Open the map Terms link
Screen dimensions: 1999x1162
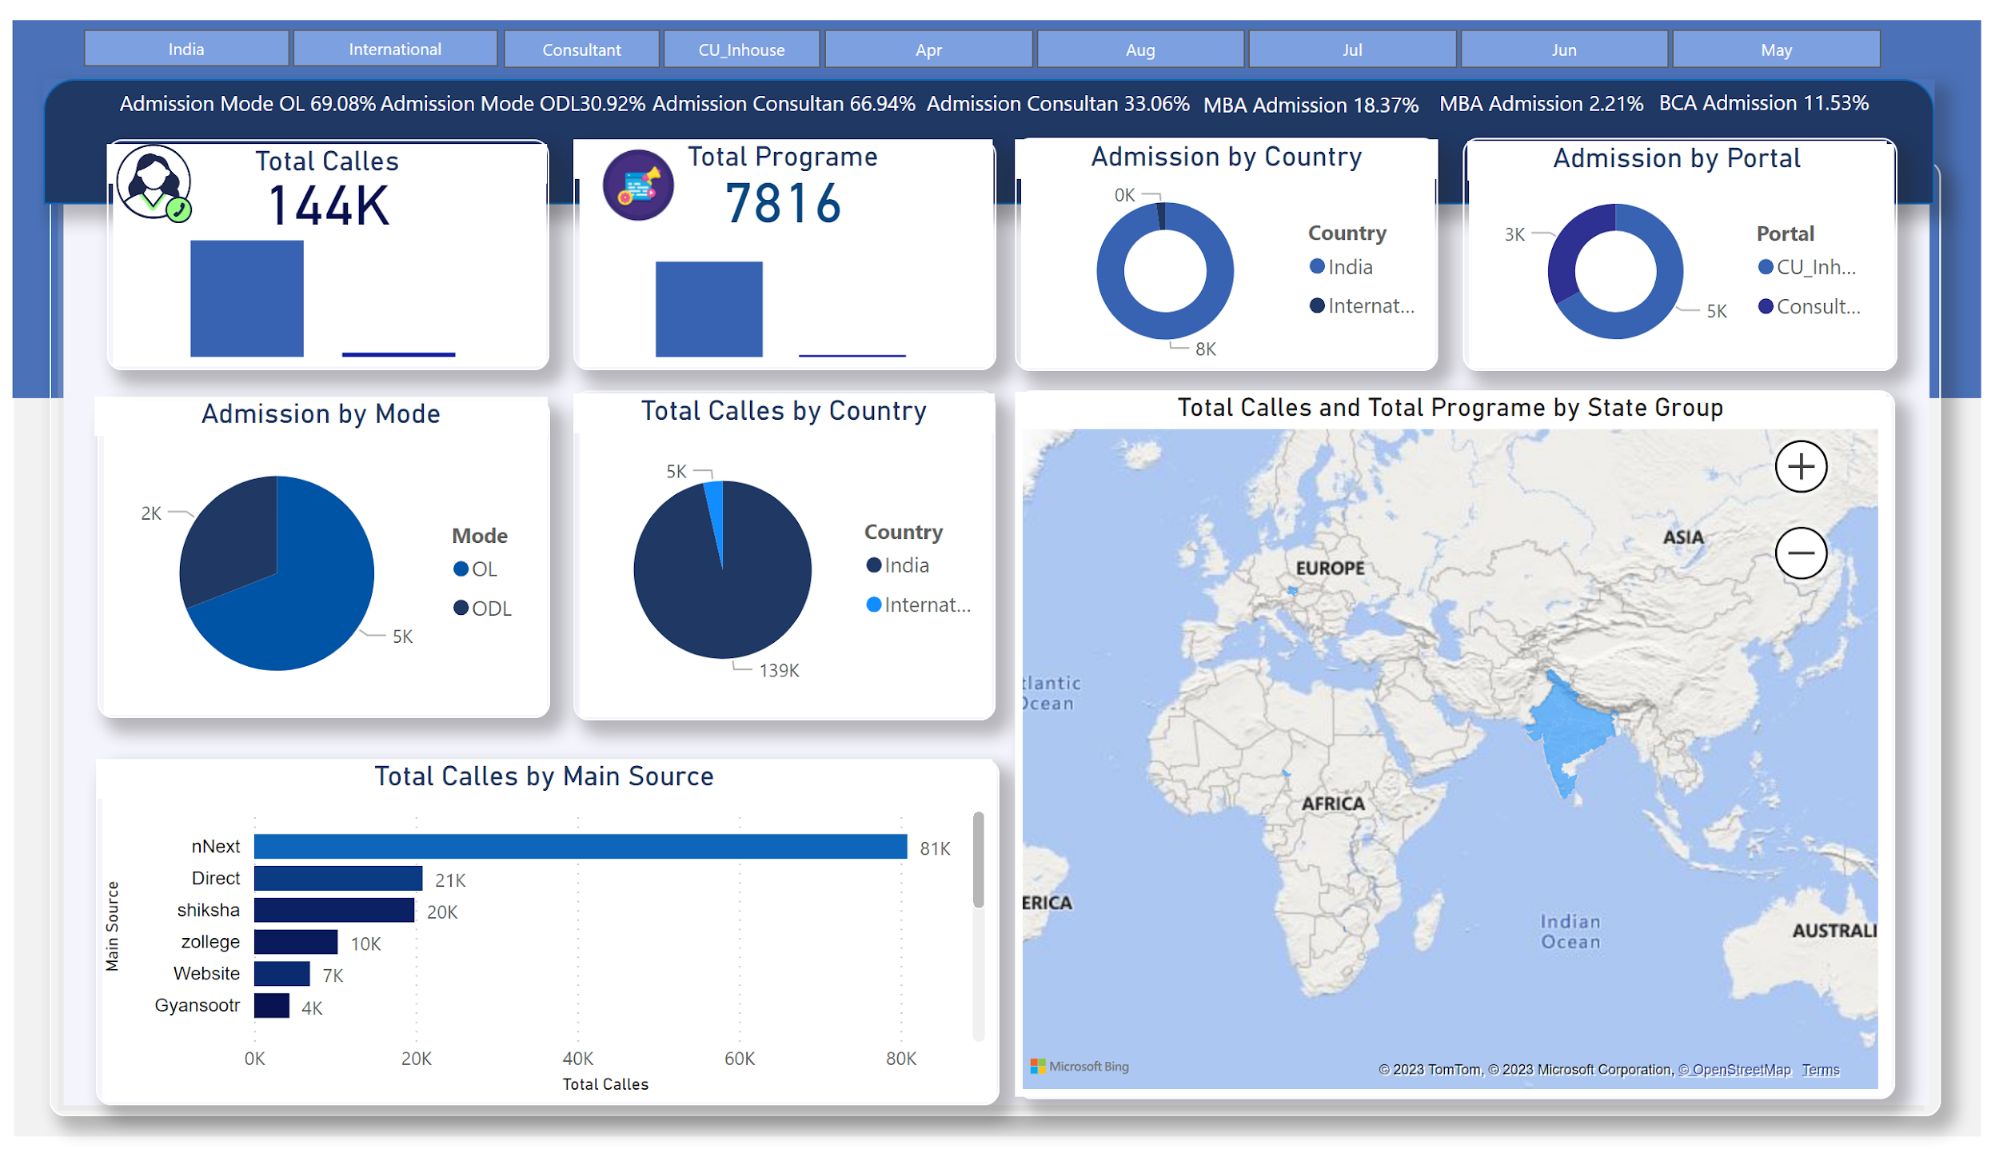point(1820,1070)
